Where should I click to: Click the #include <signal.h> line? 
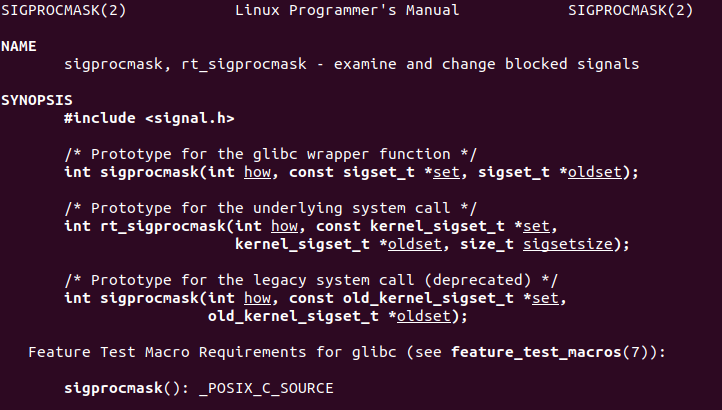click(x=149, y=118)
